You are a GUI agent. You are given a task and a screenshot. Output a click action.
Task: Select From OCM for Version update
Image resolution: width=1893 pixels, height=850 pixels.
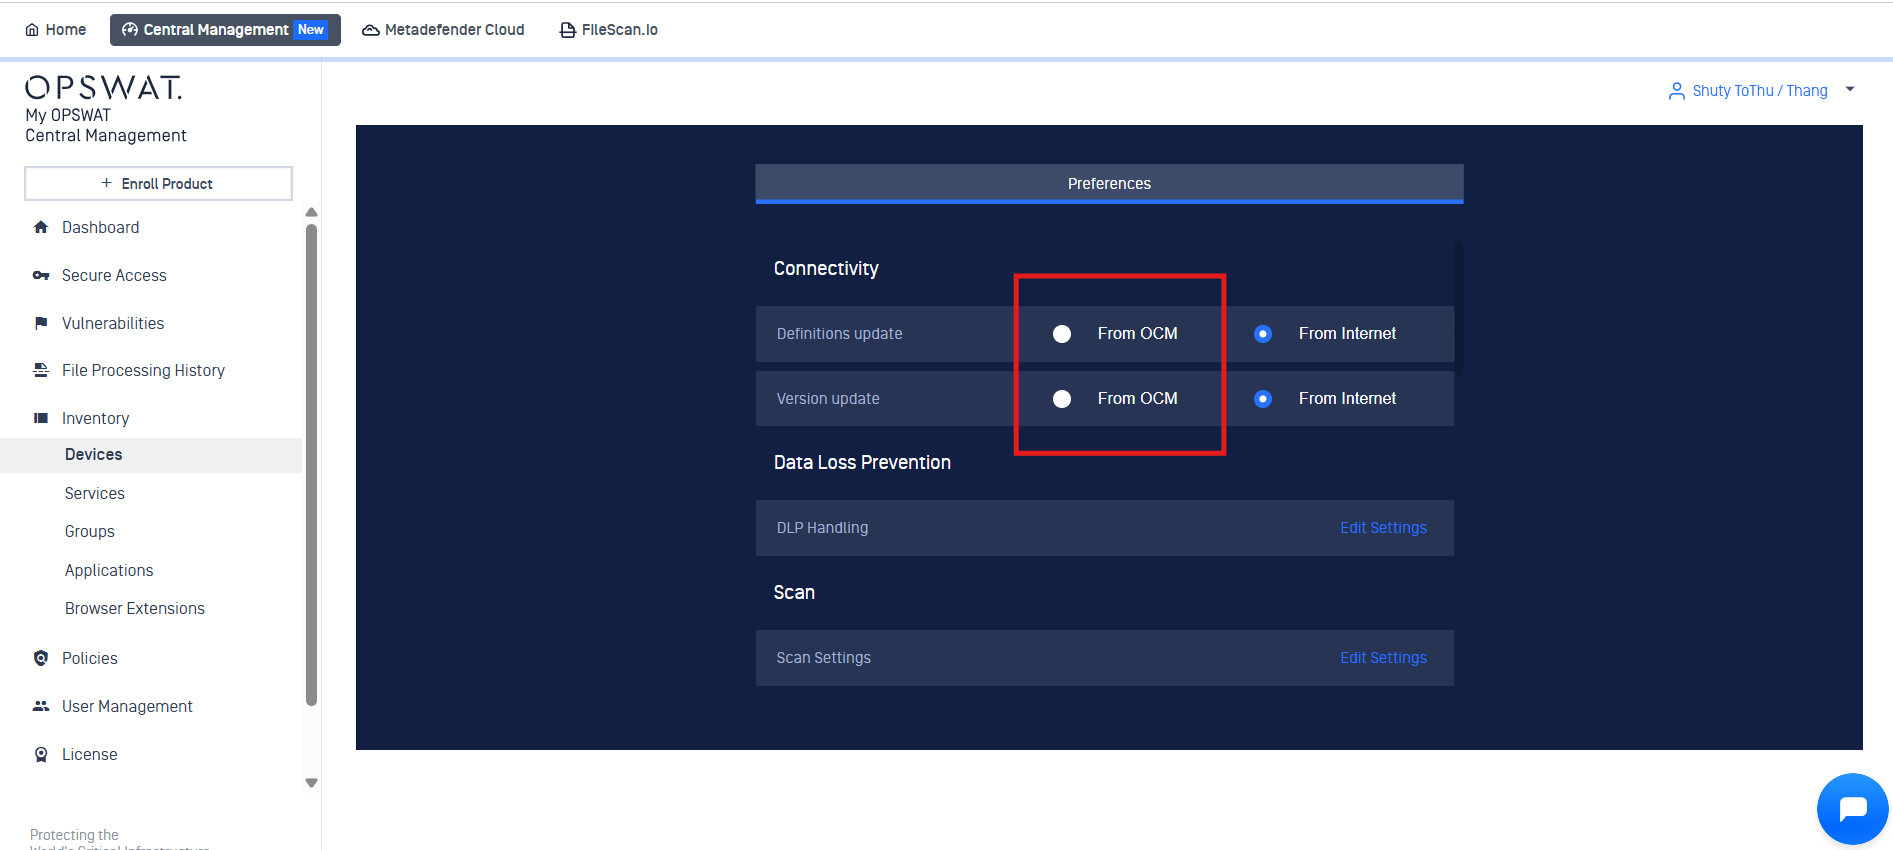pos(1062,399)
